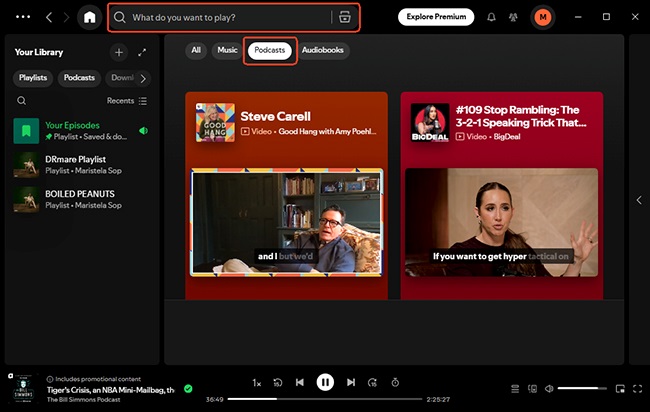The image size is (650, 412).
Task: Open the Steve Carell episode title
Action: click(276, 116)
